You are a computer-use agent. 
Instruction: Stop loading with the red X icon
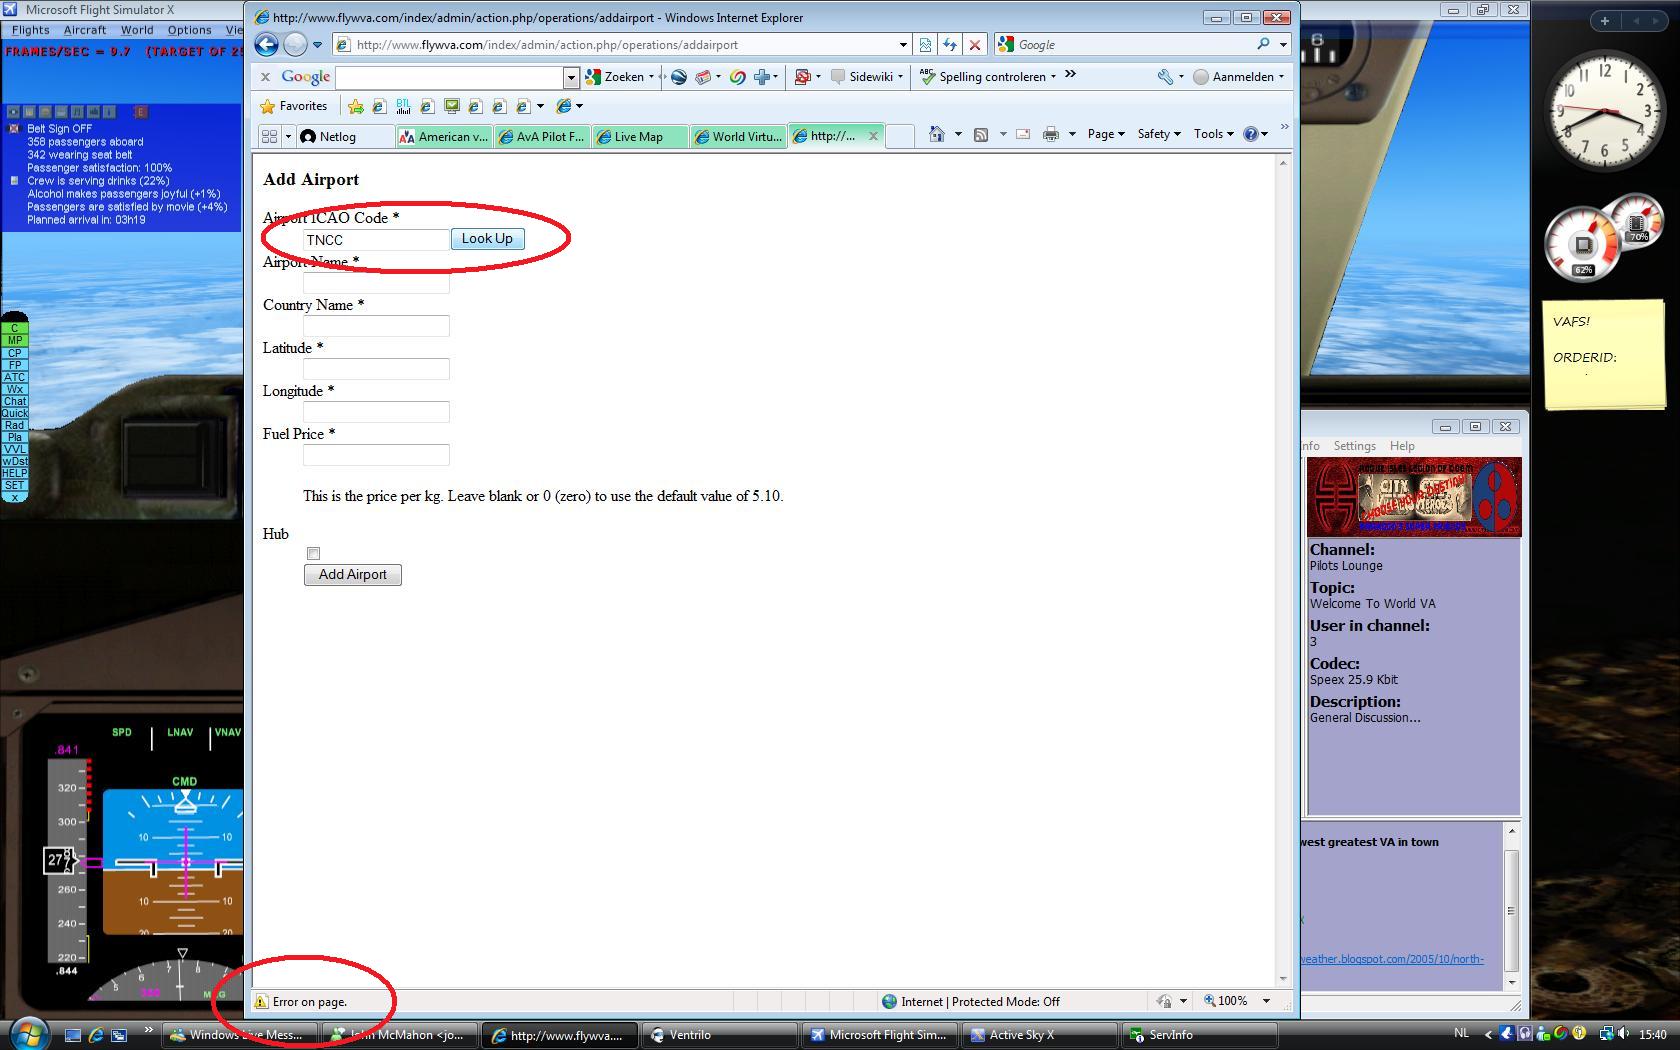coord(974,44)
